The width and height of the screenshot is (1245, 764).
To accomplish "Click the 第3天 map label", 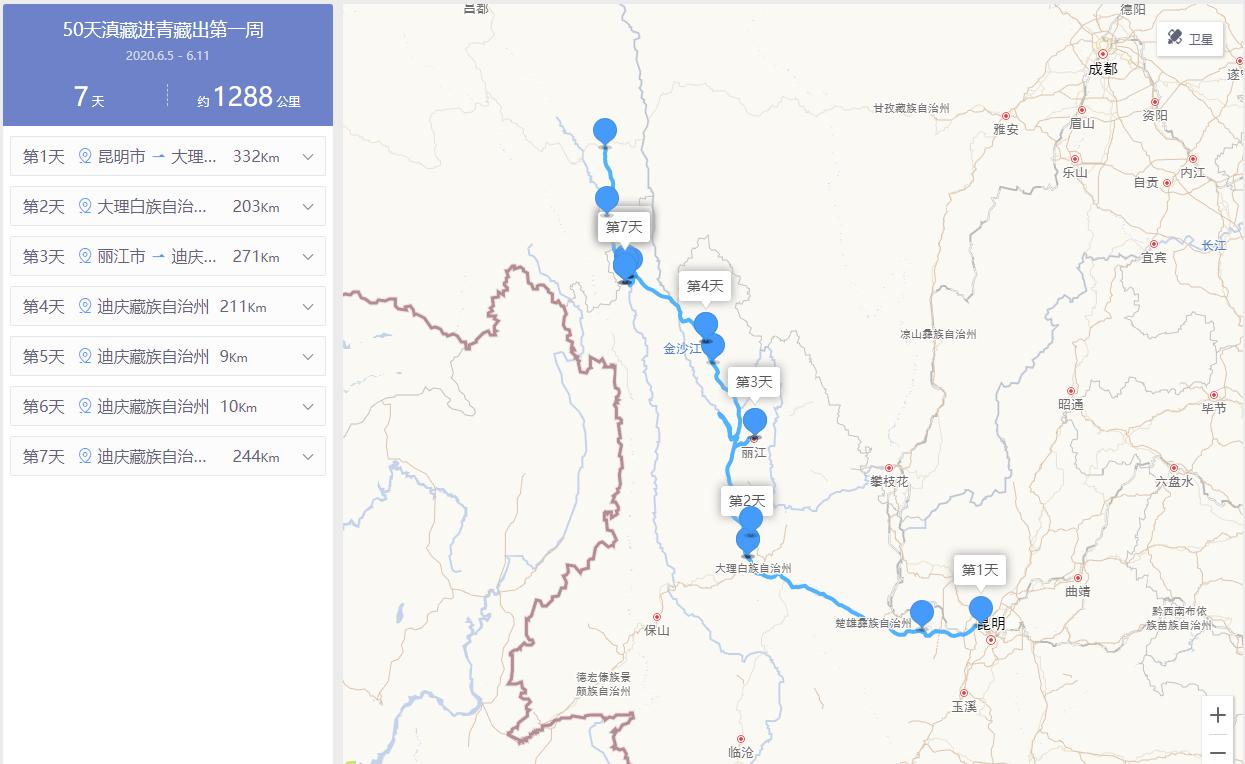I will point(754,382).
